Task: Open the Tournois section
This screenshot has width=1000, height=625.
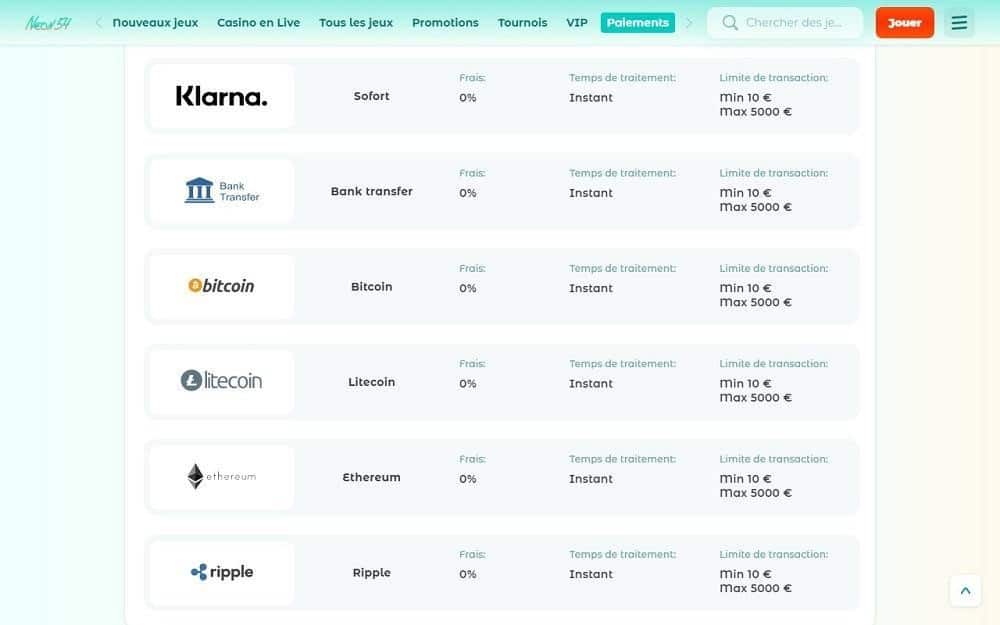Action: point(522,23)
